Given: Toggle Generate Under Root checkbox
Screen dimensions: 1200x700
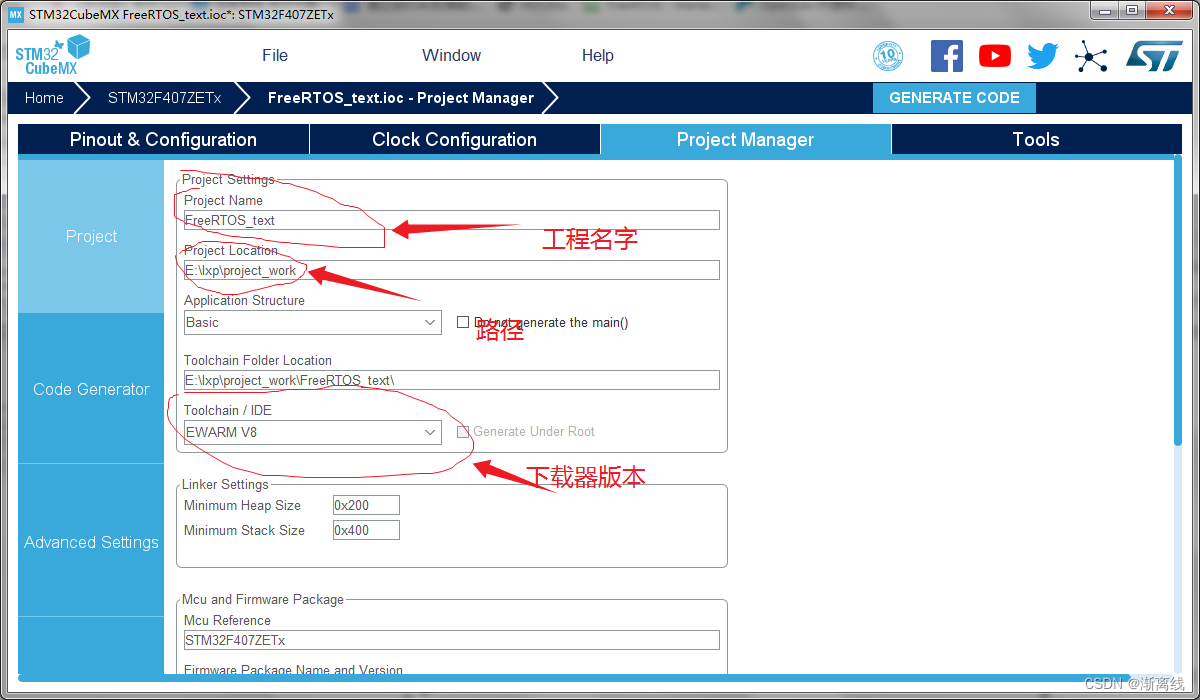Looking at the screenshot, I should point(463,432).
